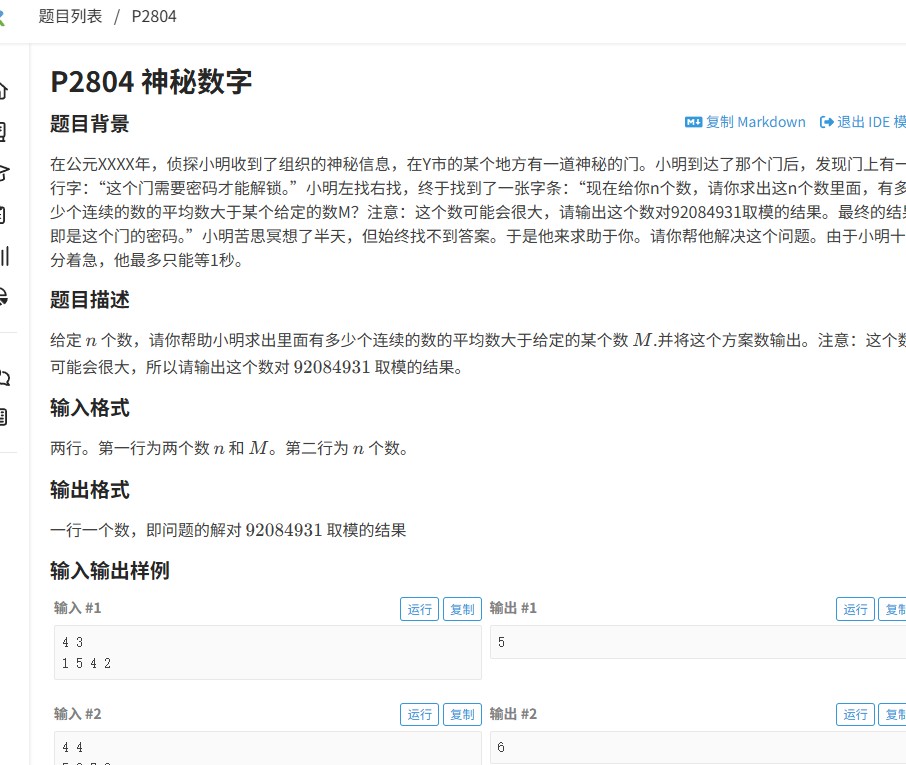Click sample output #1 box showing 5
The height and width of the screenshot is (765, 906).
698,642
